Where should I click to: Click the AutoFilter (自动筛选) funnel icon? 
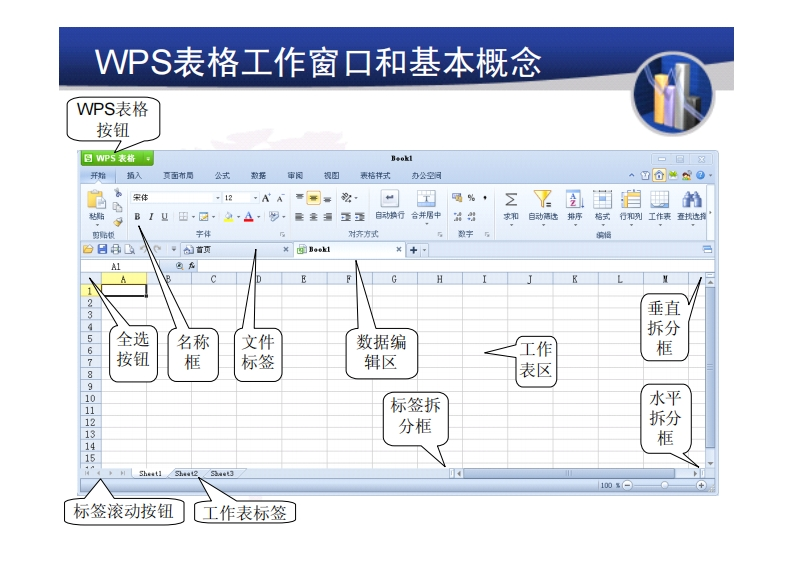tap(542, 199)
